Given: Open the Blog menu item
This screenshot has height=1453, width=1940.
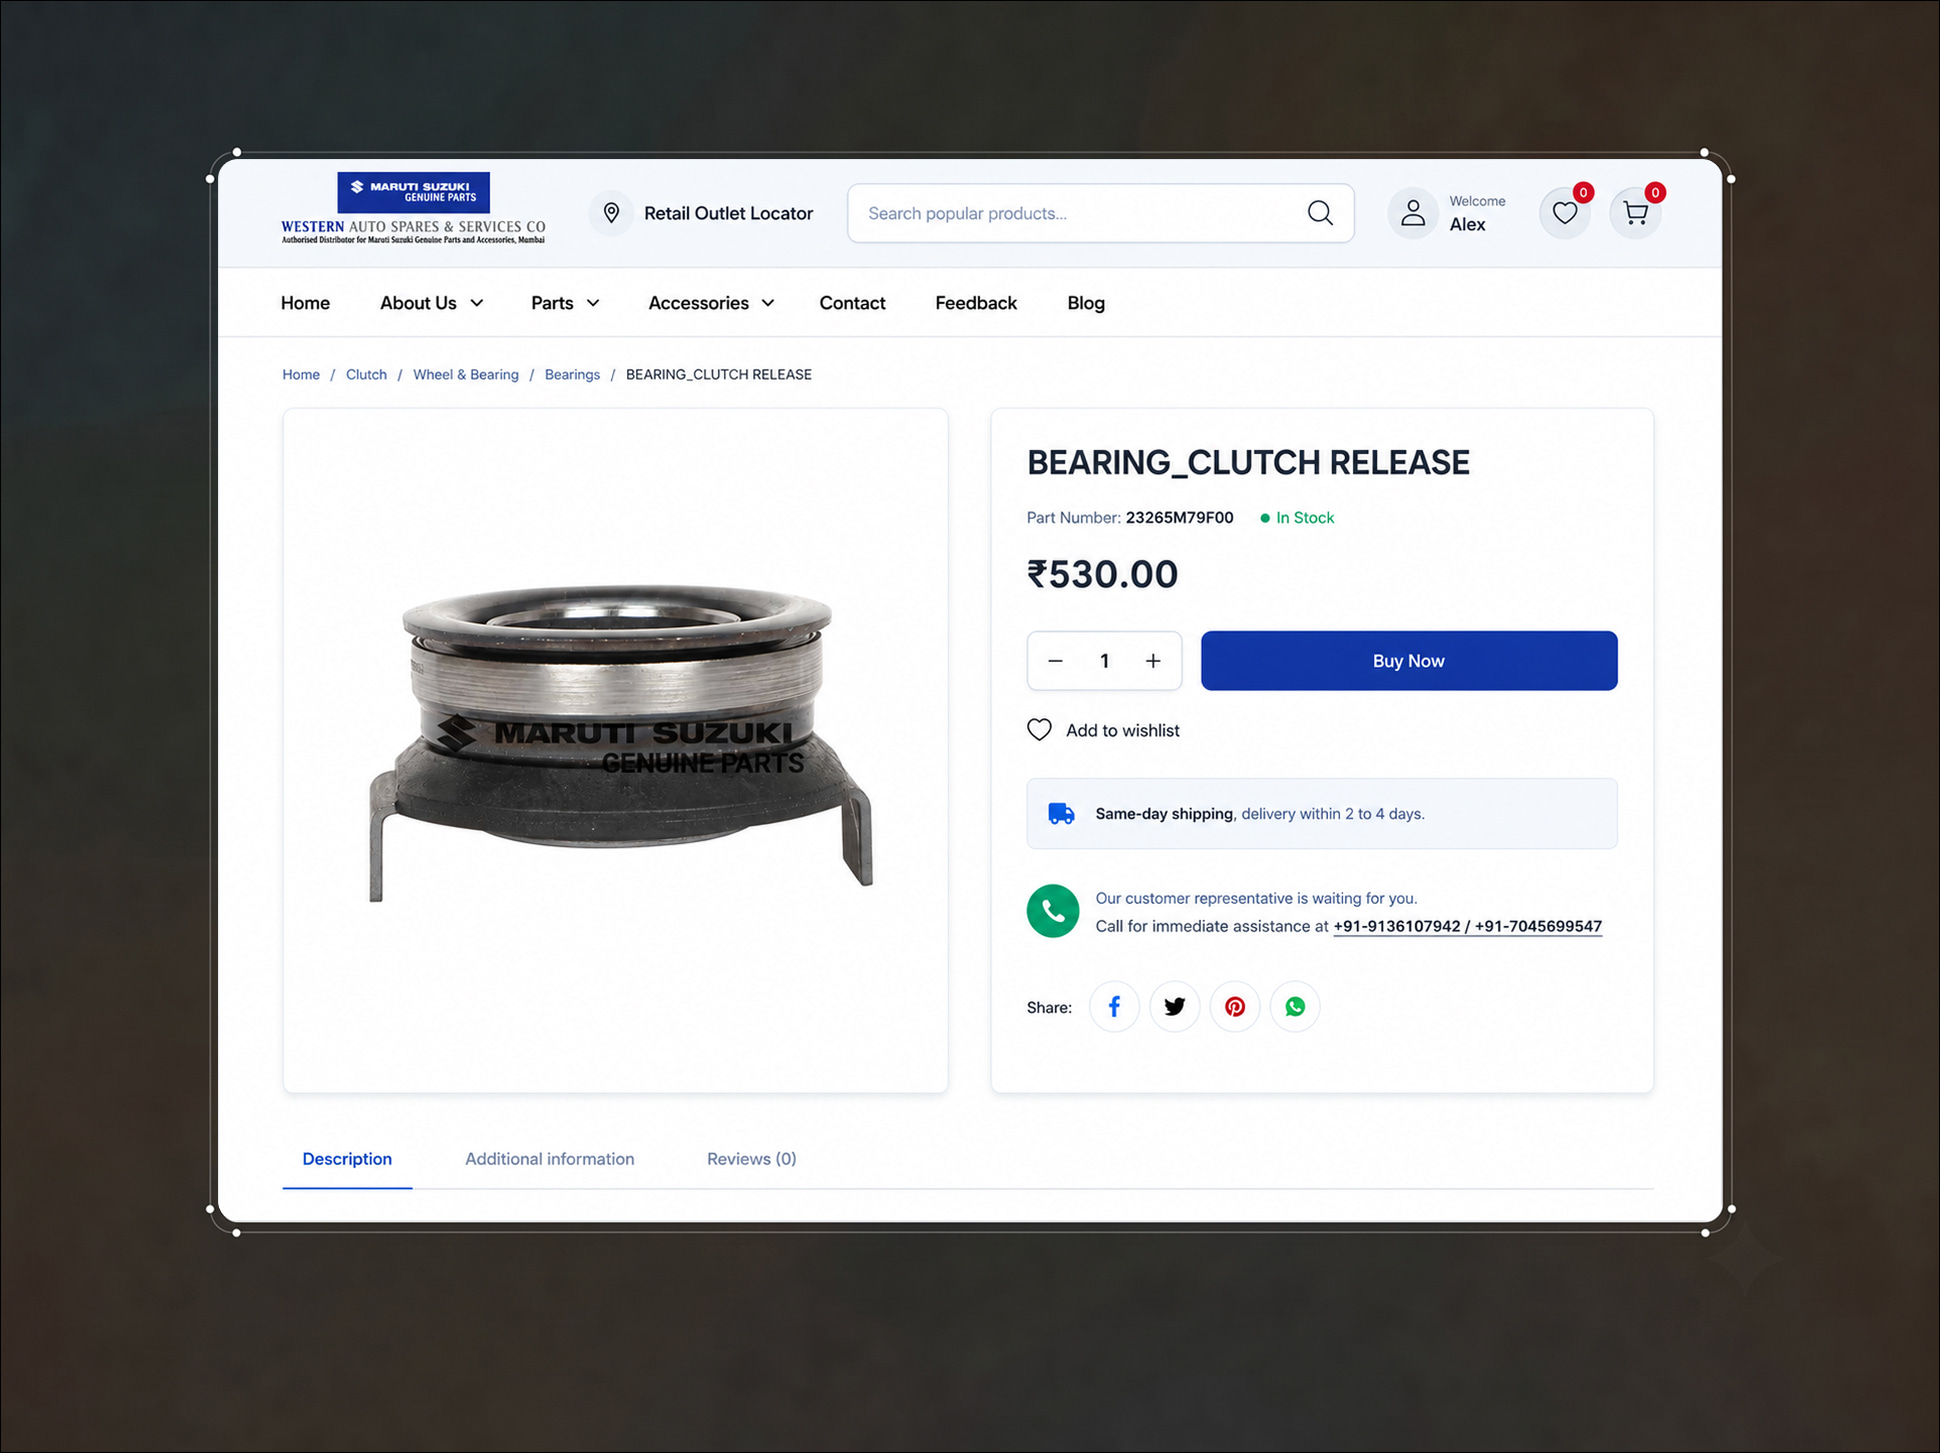Looking at the screenshot, I should (x=1086, y=303).
